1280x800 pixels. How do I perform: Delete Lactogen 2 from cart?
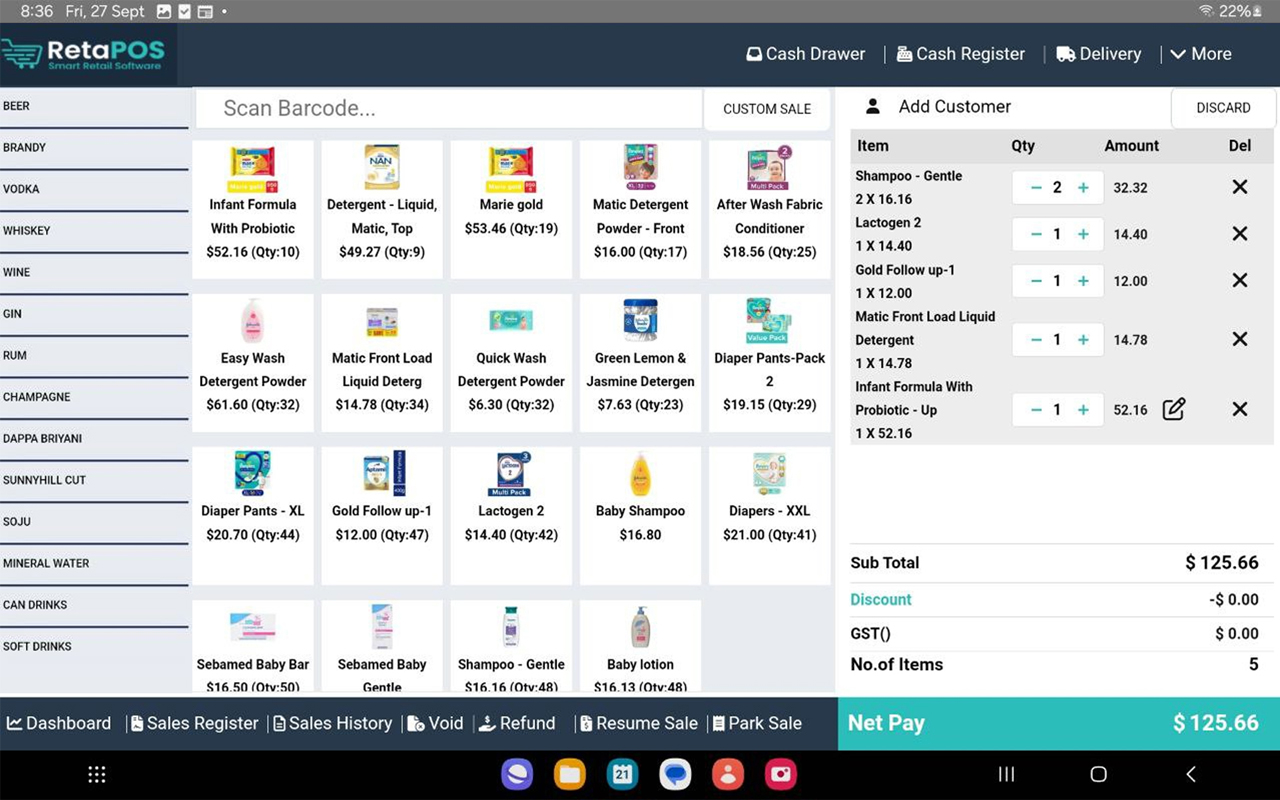(1240, 234)
